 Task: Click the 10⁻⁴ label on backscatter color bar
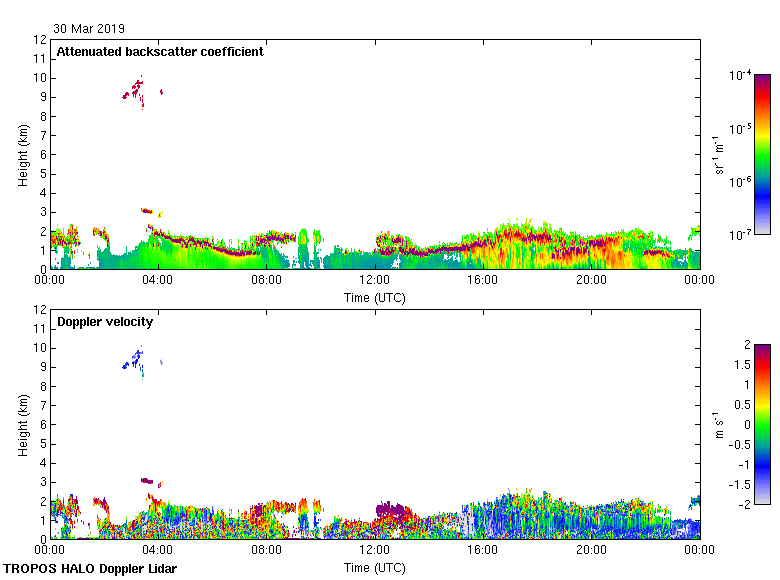(x=741, y=76)
